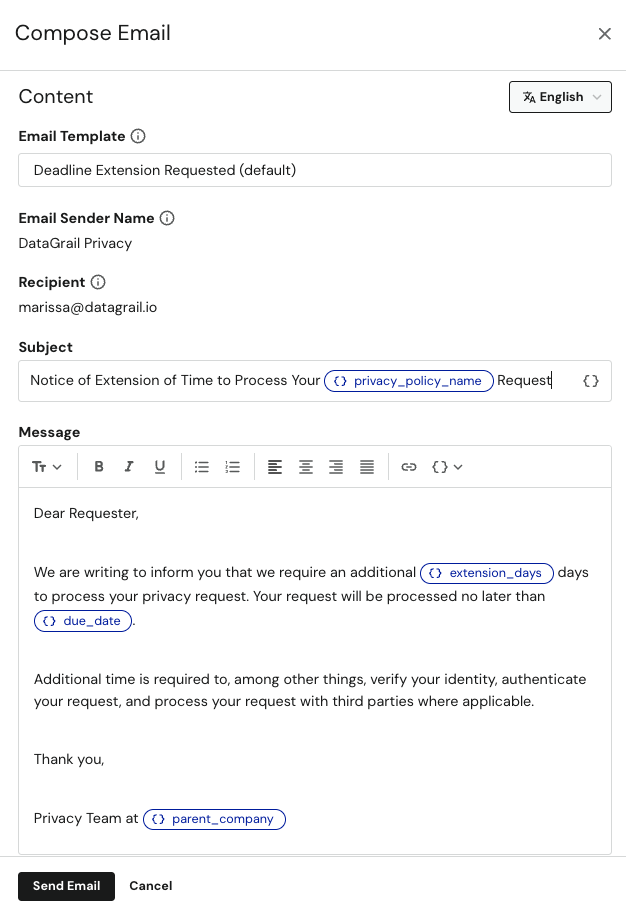
Task: Insert a bulleted list
Action: pyautogui.click(x=201, y=466)
